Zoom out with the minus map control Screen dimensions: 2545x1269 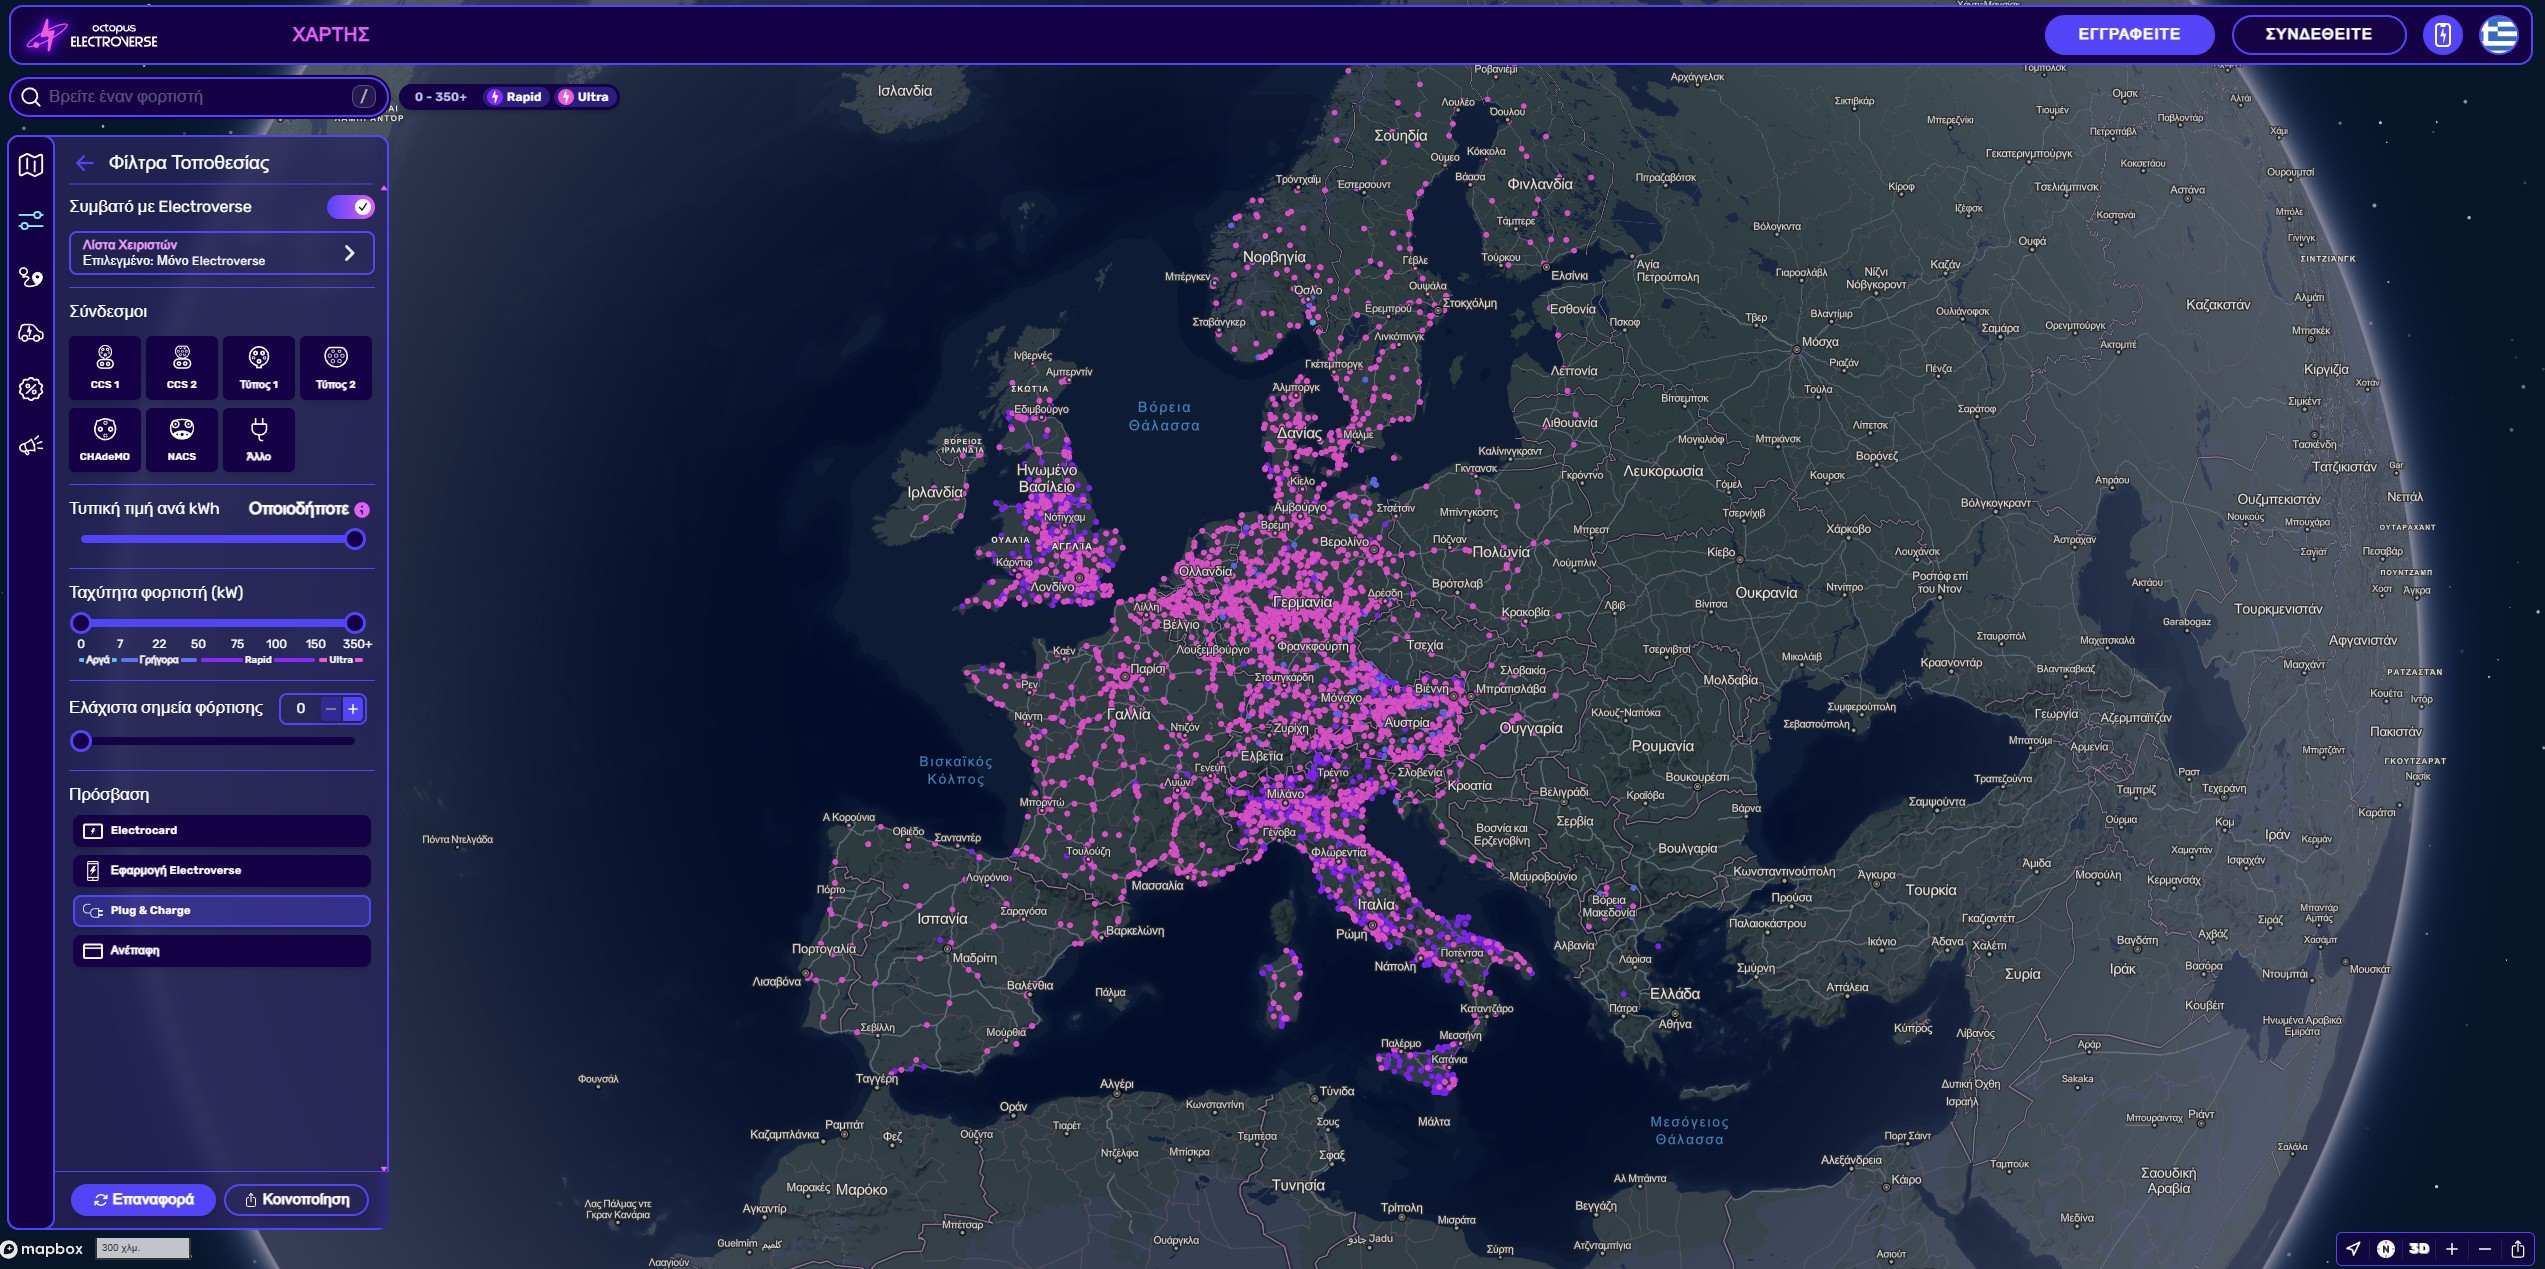2484,1248
